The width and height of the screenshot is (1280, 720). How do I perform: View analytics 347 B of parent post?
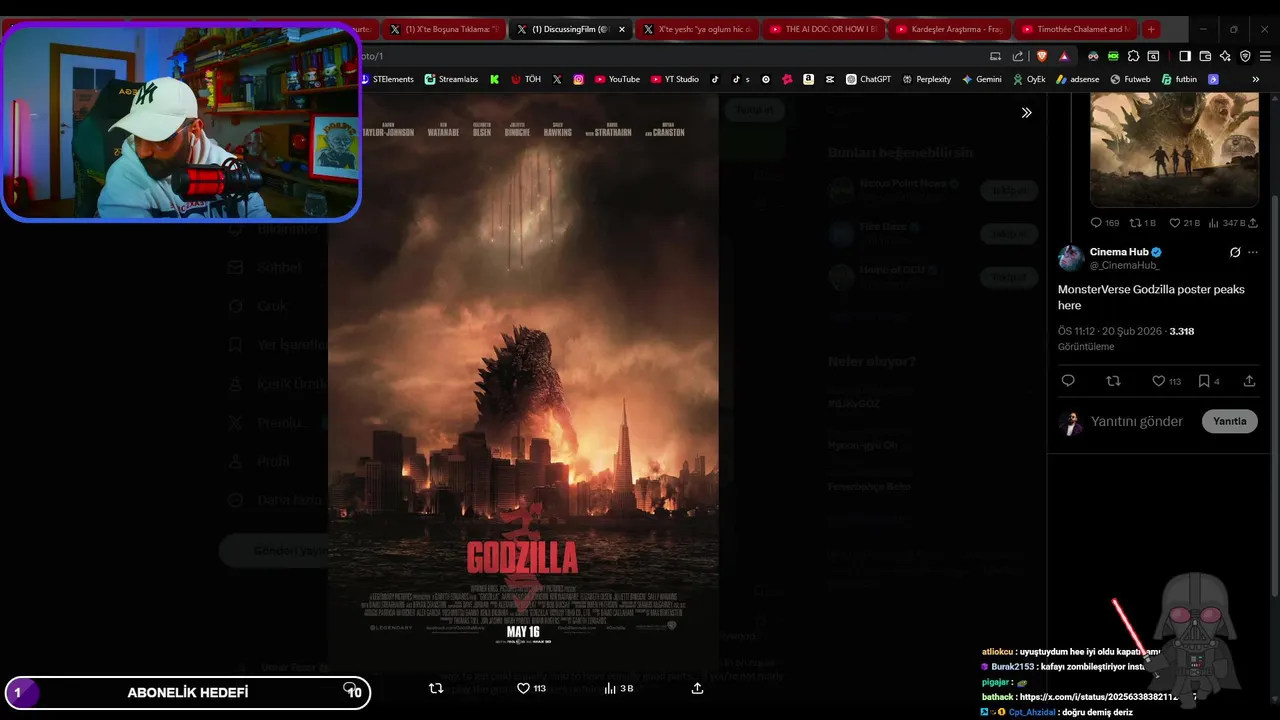click(x=1227, y=223)
